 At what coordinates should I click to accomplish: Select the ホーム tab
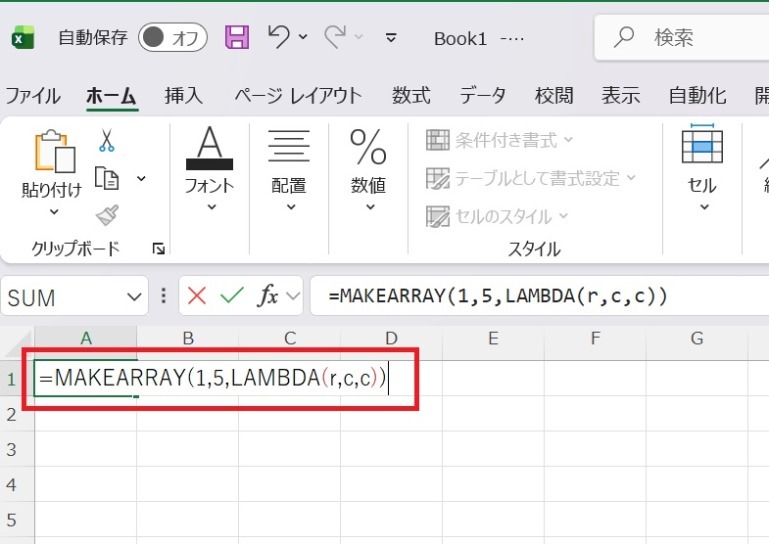(112, 96)
